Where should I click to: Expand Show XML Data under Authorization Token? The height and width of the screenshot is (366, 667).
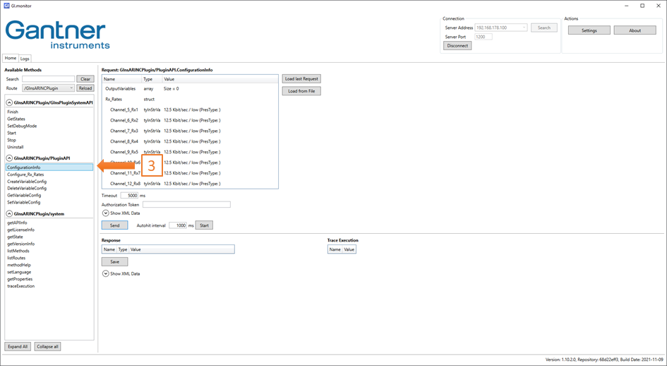(x=105, y=213)
